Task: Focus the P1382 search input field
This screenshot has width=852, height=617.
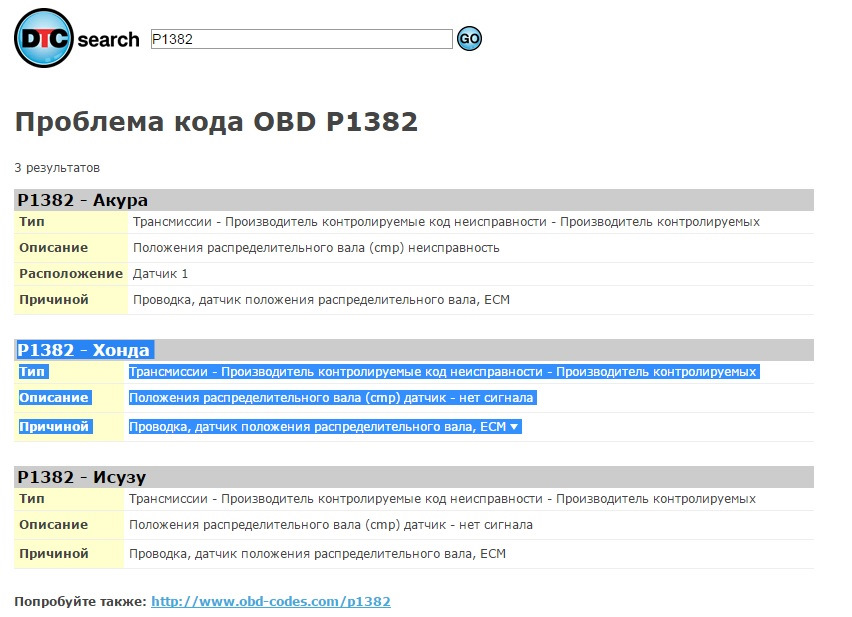Action: pyautogui.click(x=302, y=39)
